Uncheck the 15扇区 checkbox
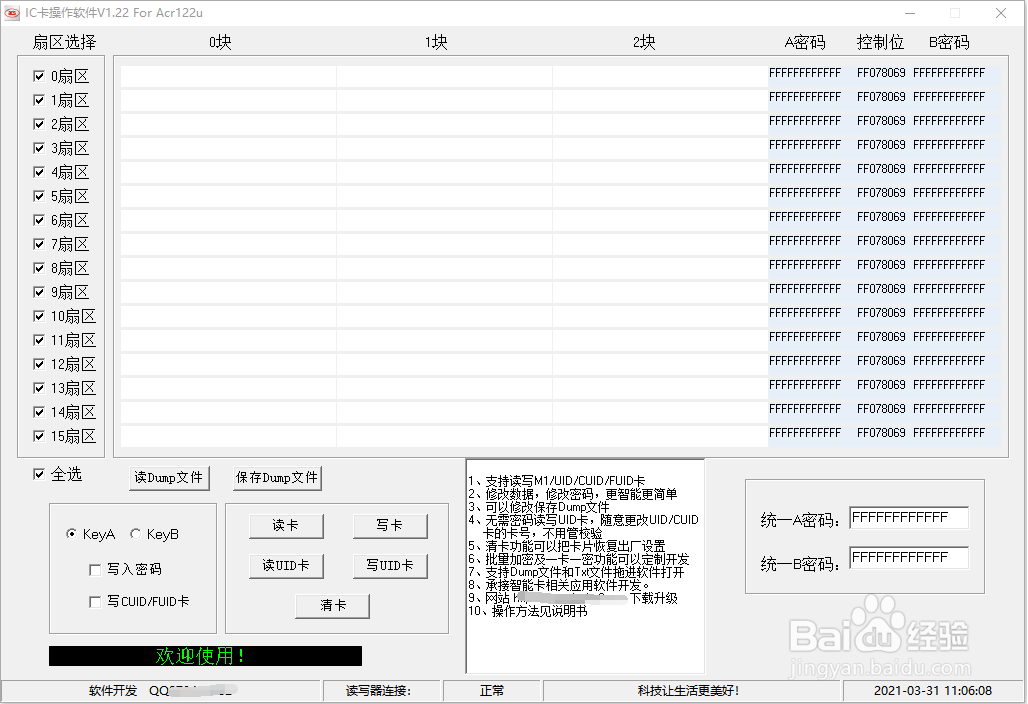This screenshot has width=1028, height=704. 39,436
